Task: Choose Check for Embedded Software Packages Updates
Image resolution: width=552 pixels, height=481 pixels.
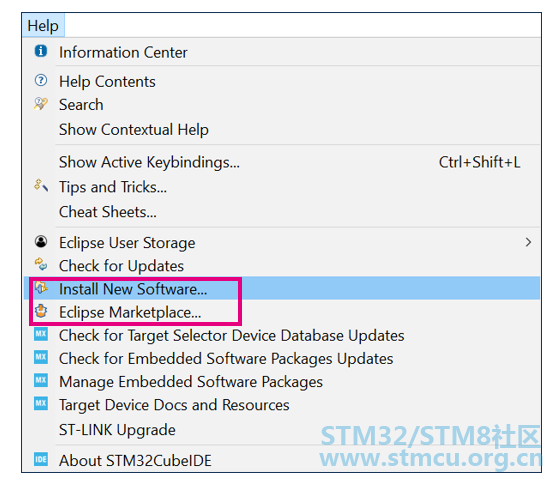Action: coord(226,359)
